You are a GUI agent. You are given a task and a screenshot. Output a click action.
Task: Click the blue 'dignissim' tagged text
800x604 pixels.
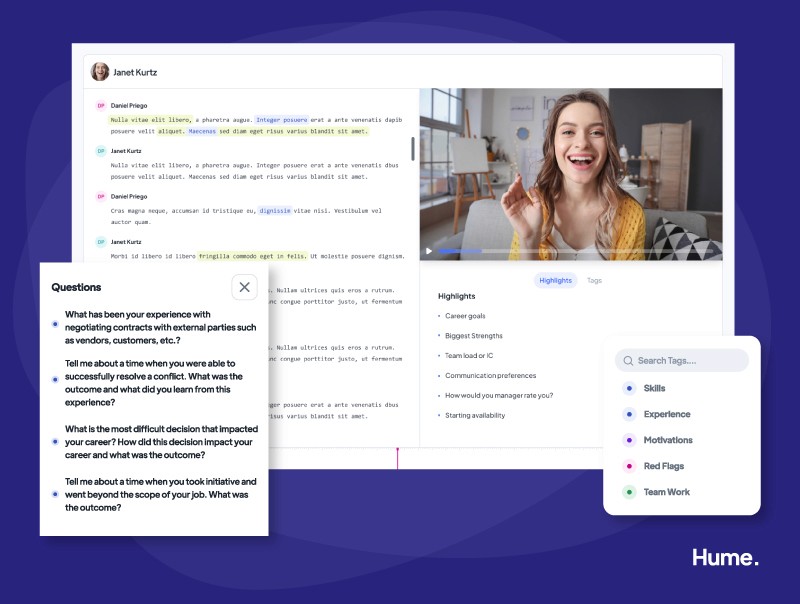tap(274, 211)
